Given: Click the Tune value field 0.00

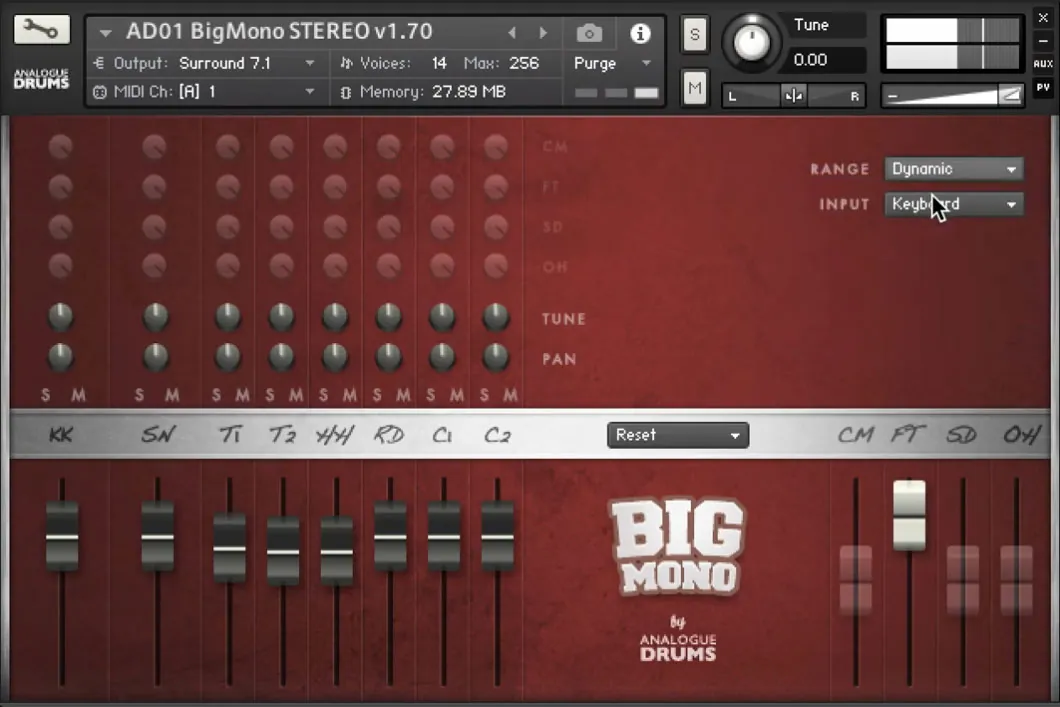Looking at the screenshot, I should (826, 60).
